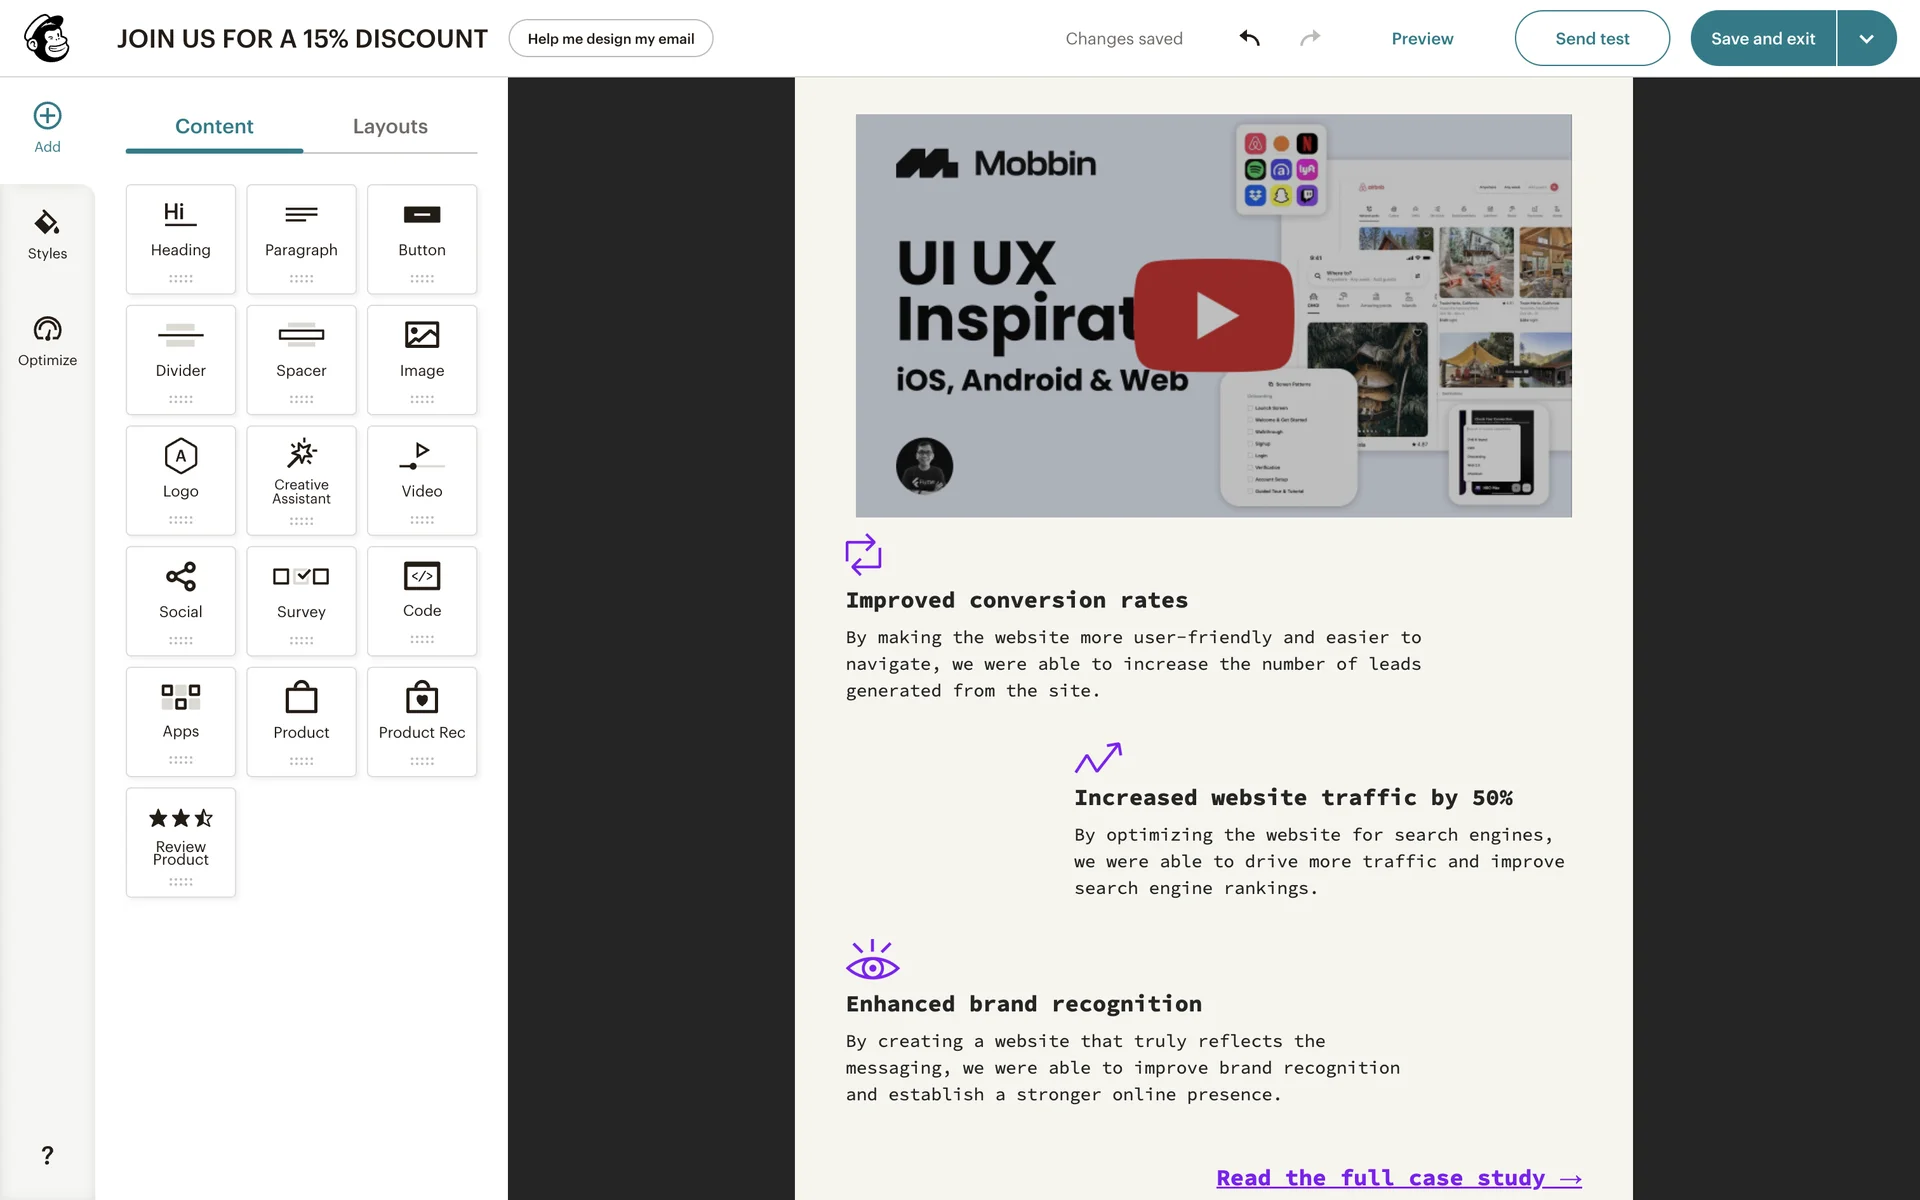
Task: Expand the Save and exit dropdown arrow
Action: click(1866, 38)
